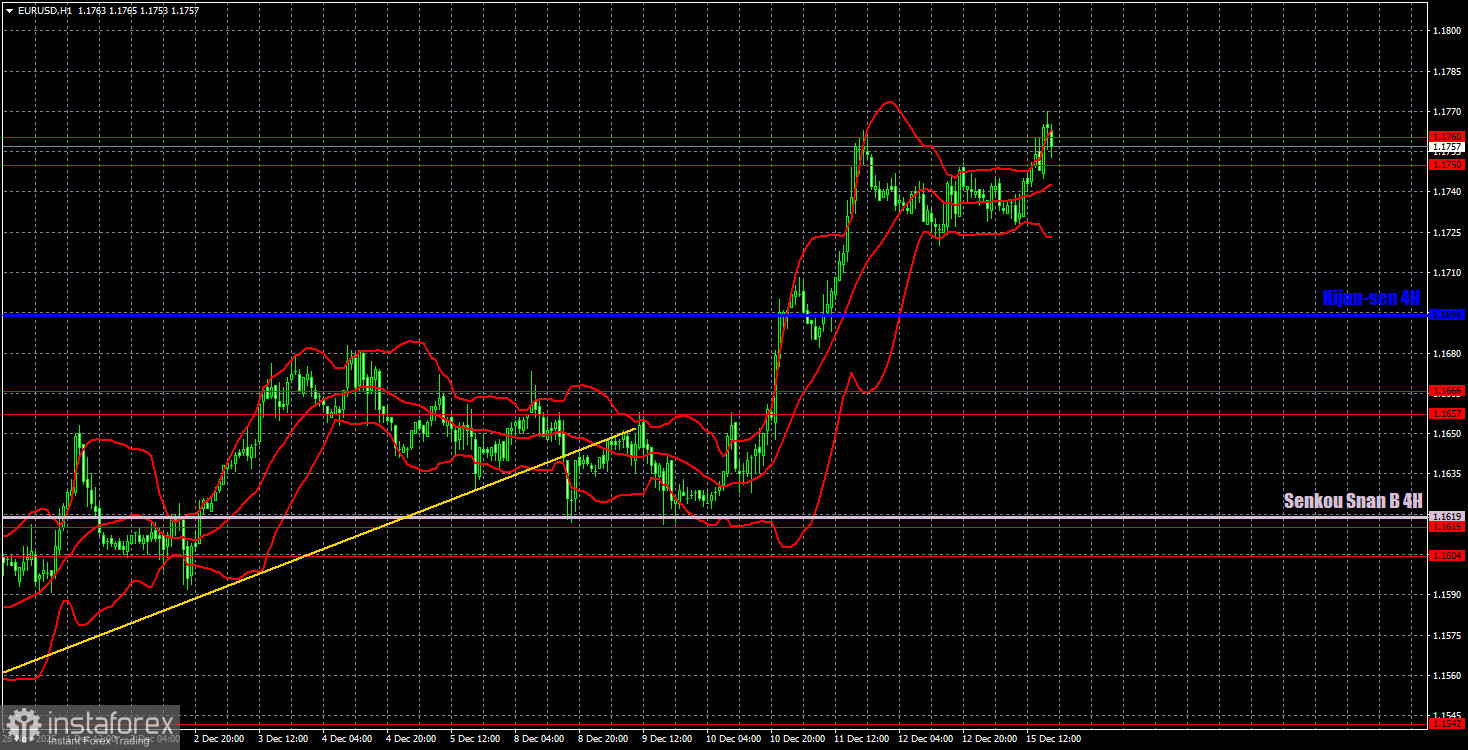Click the 1.1760 red price tag
1468x750 pixels.
1447,136
